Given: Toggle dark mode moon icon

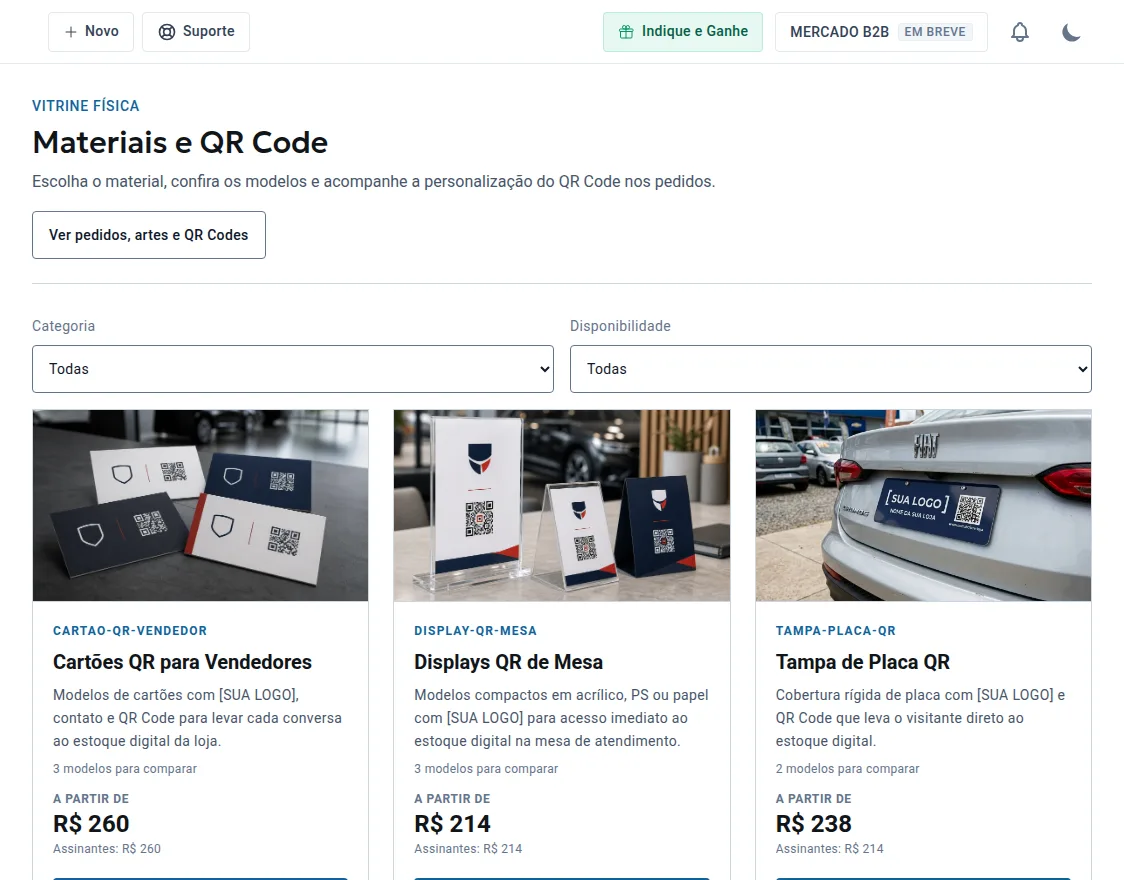Looking at the screenshot, I should click(x=1071, y=32).
